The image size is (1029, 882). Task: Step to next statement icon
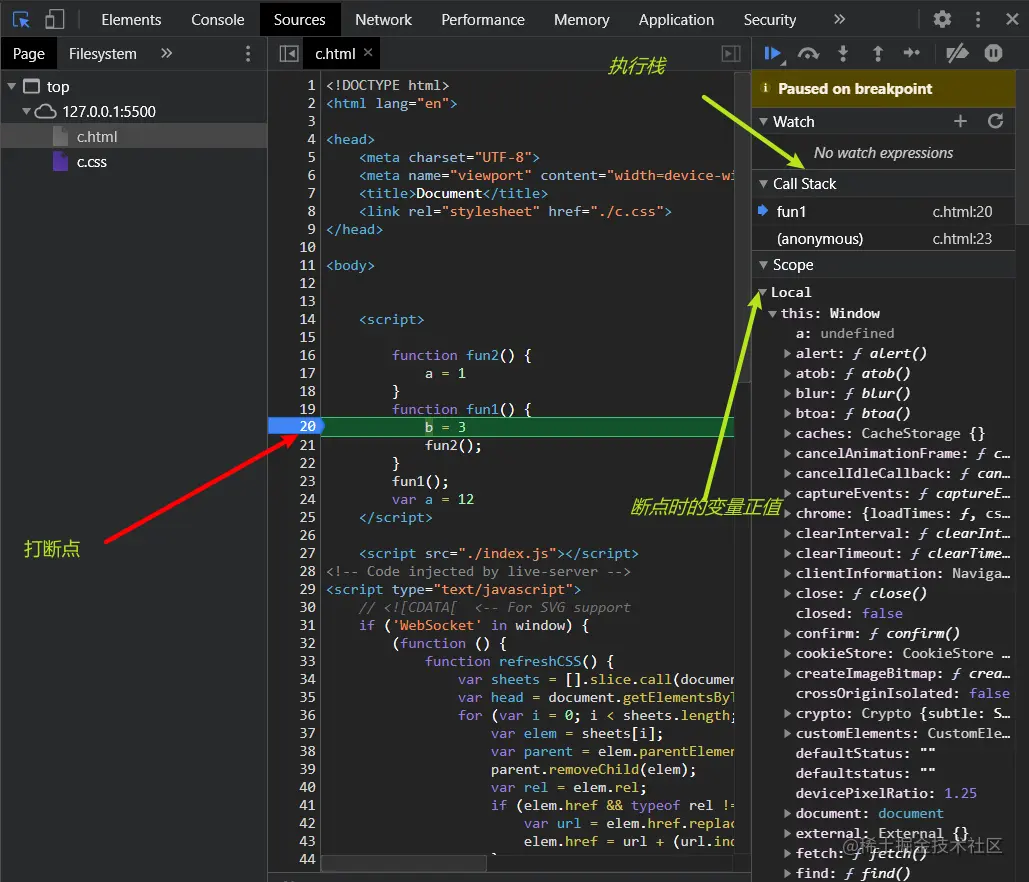coord(912,53)
